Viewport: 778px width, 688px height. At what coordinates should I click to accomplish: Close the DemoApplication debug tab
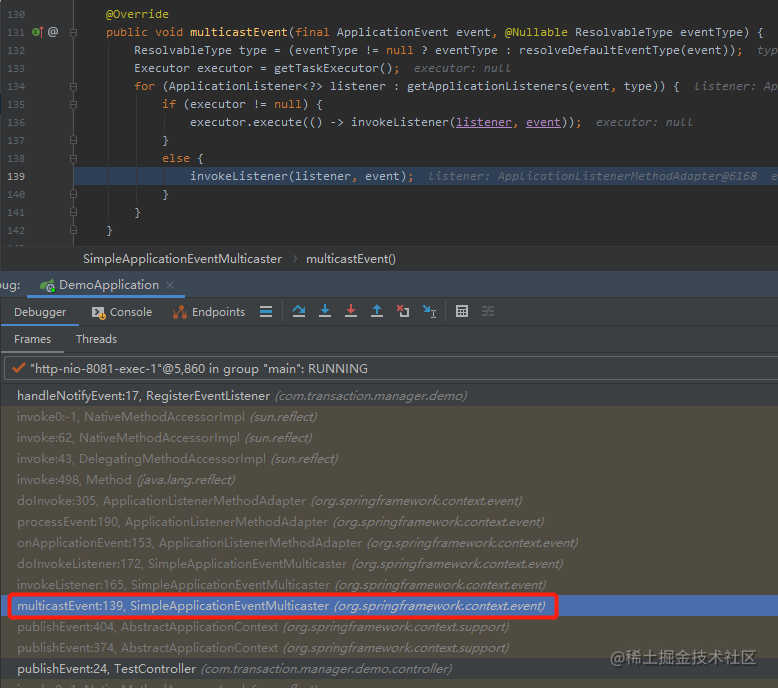point(170,285)
